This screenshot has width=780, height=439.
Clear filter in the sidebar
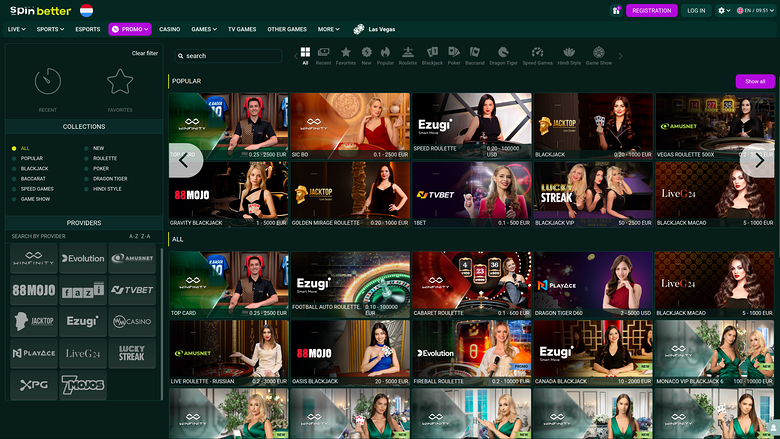145,53
